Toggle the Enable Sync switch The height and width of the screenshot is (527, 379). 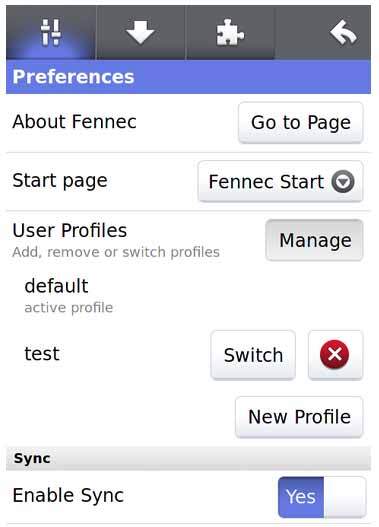pos(322,497)
